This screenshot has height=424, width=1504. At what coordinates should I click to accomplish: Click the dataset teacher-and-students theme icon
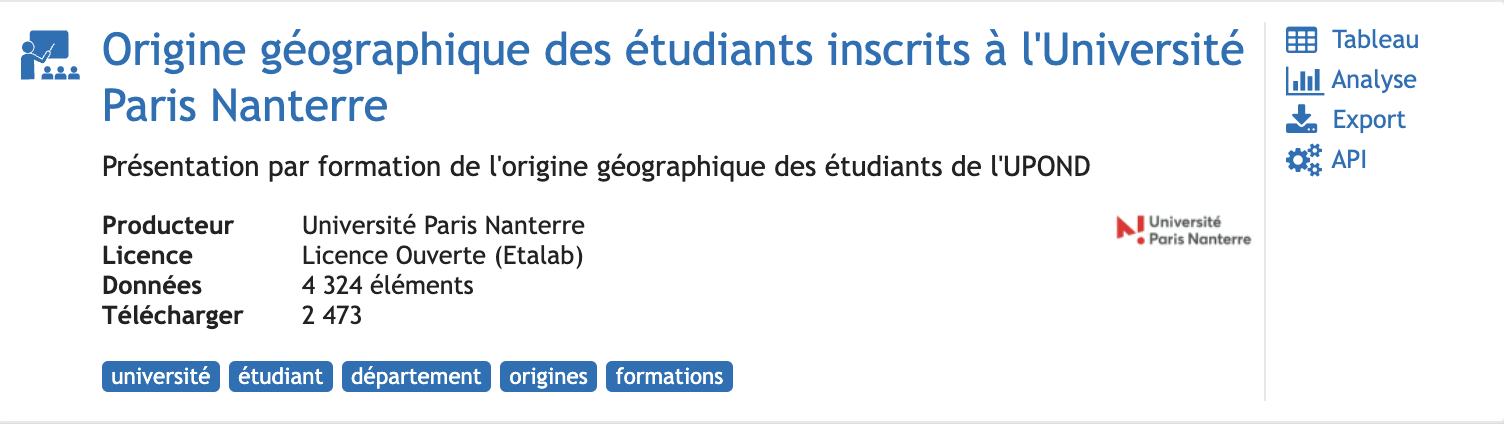(x=50, y=55)
